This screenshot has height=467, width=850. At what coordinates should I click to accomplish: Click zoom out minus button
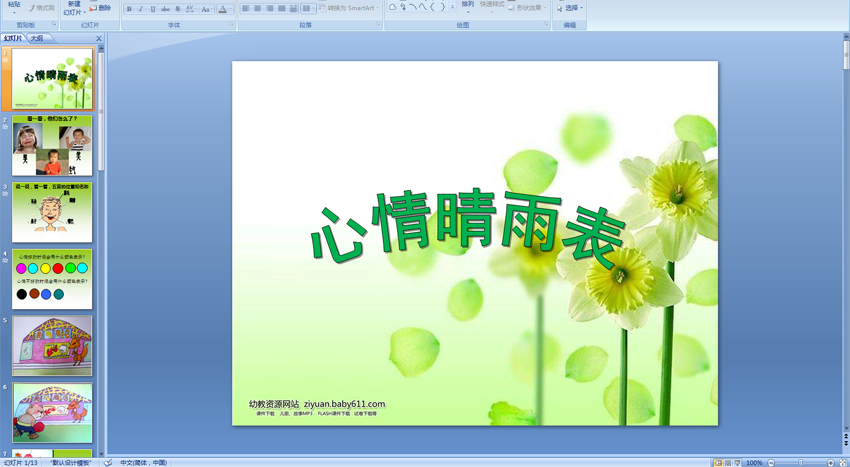click(x=771, y=463)
